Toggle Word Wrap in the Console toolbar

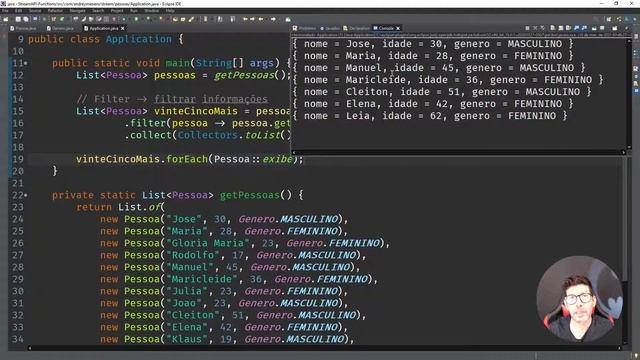(568, 28)
